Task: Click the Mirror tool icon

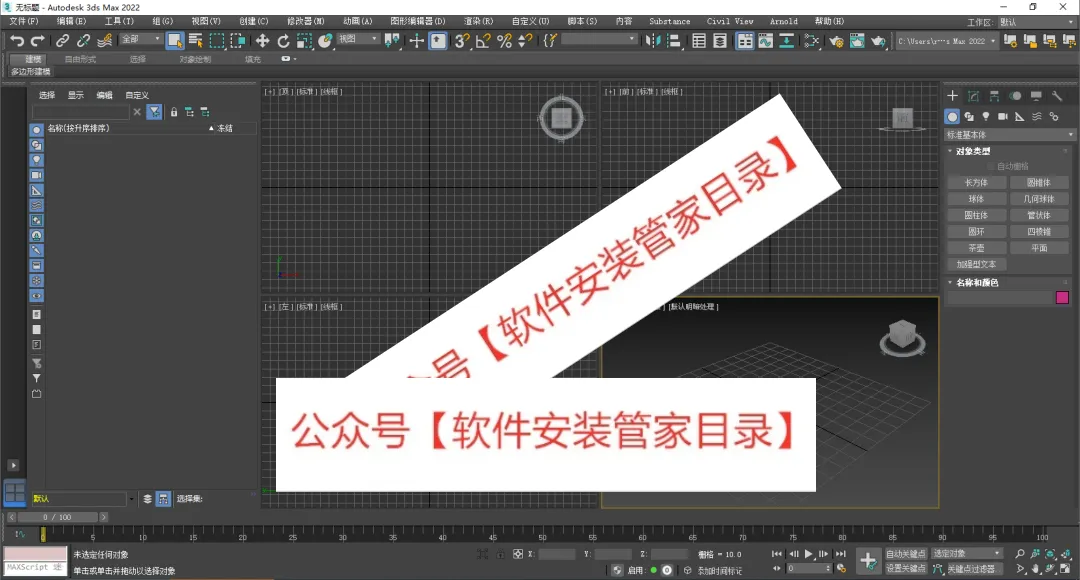Action: (652, 41)
